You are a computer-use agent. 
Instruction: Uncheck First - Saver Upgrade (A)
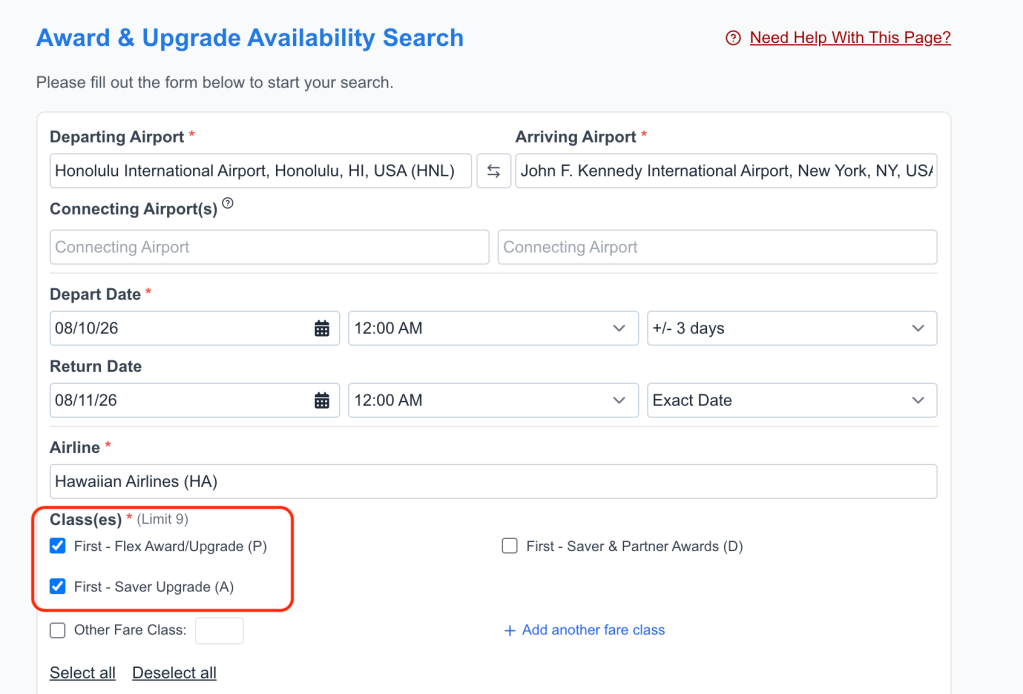pyautogui.click(x=58, y=587)
